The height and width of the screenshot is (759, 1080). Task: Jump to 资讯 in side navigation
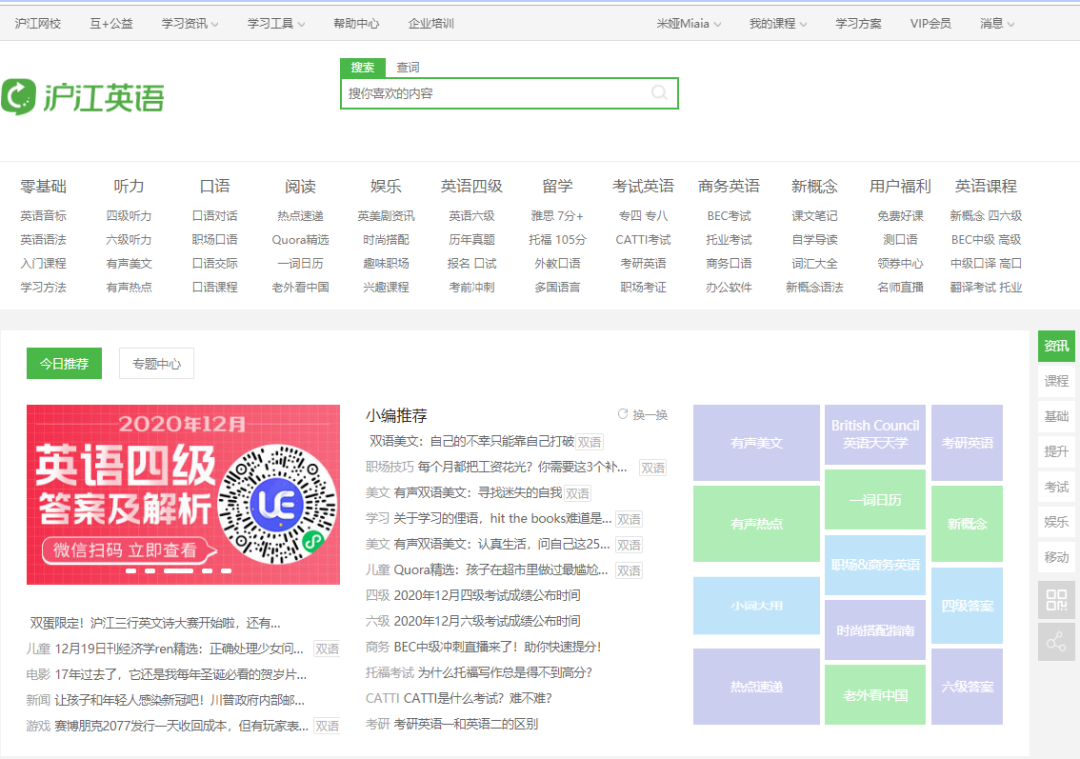[1056, 346]
